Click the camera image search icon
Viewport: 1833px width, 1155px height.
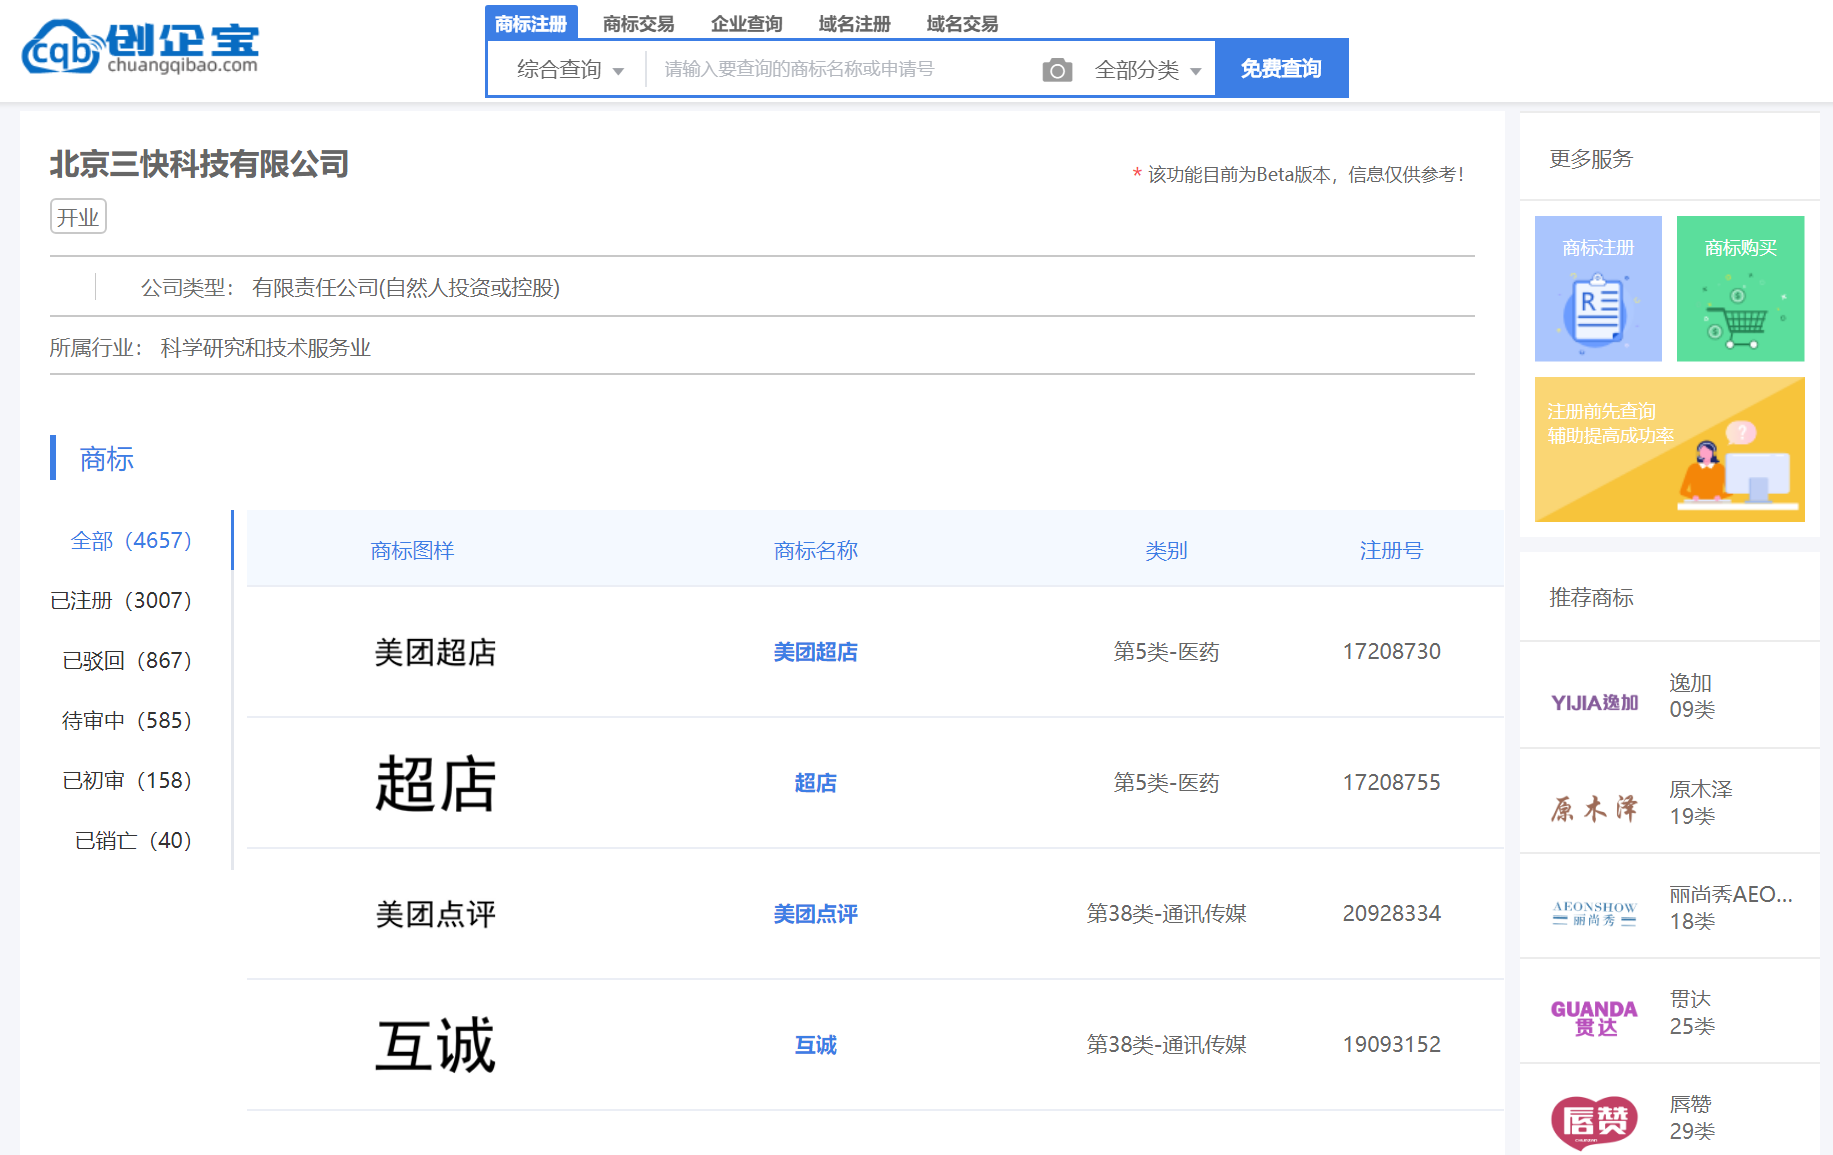[x=1057, y=70]
